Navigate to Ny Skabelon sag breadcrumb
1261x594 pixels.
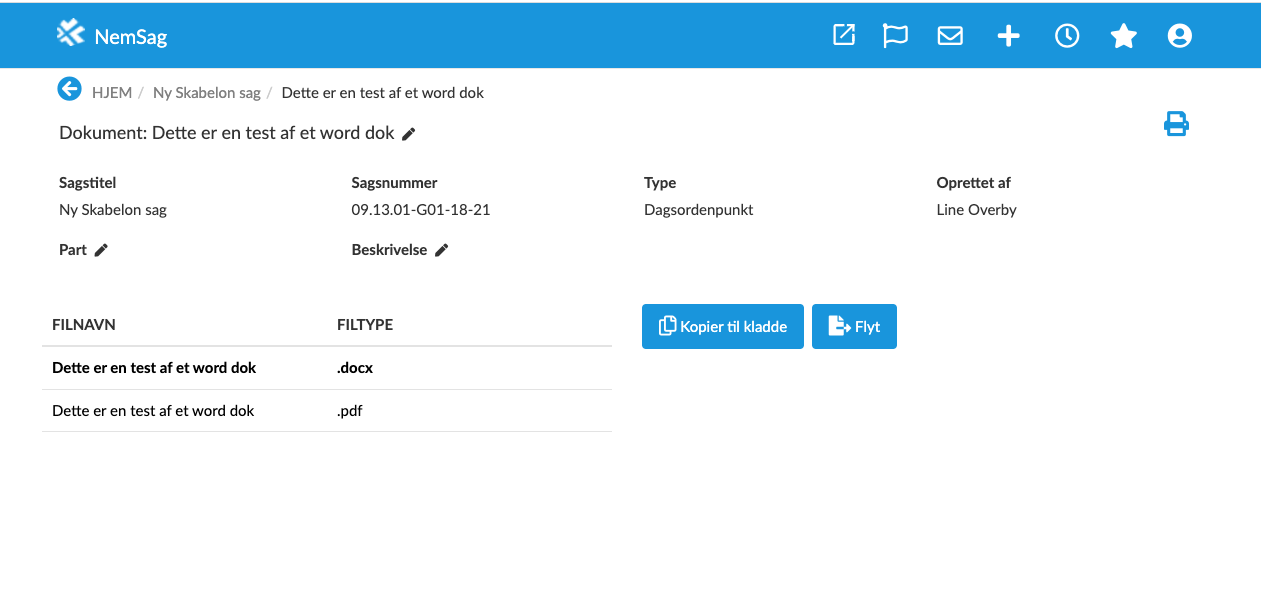click(206, 93)
